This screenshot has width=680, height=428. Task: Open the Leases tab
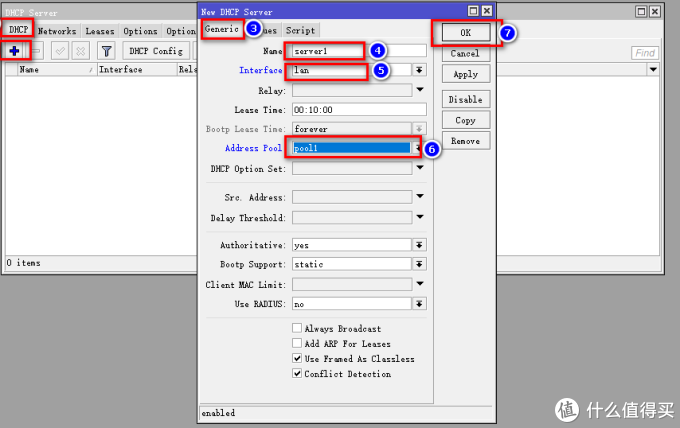pyautogui.click(x=100, y=31)
